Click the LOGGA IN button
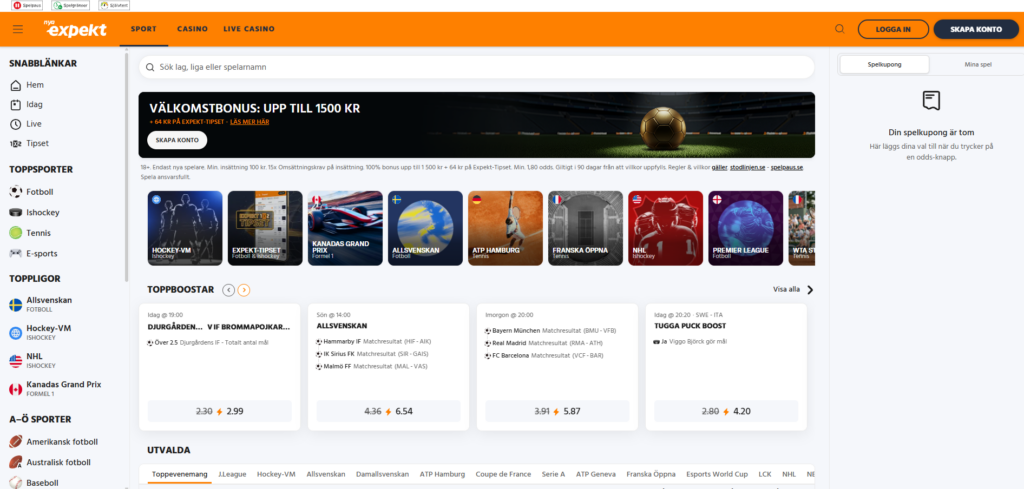Viewport: 1024px width, 489px height. click(x=893, y=29)
